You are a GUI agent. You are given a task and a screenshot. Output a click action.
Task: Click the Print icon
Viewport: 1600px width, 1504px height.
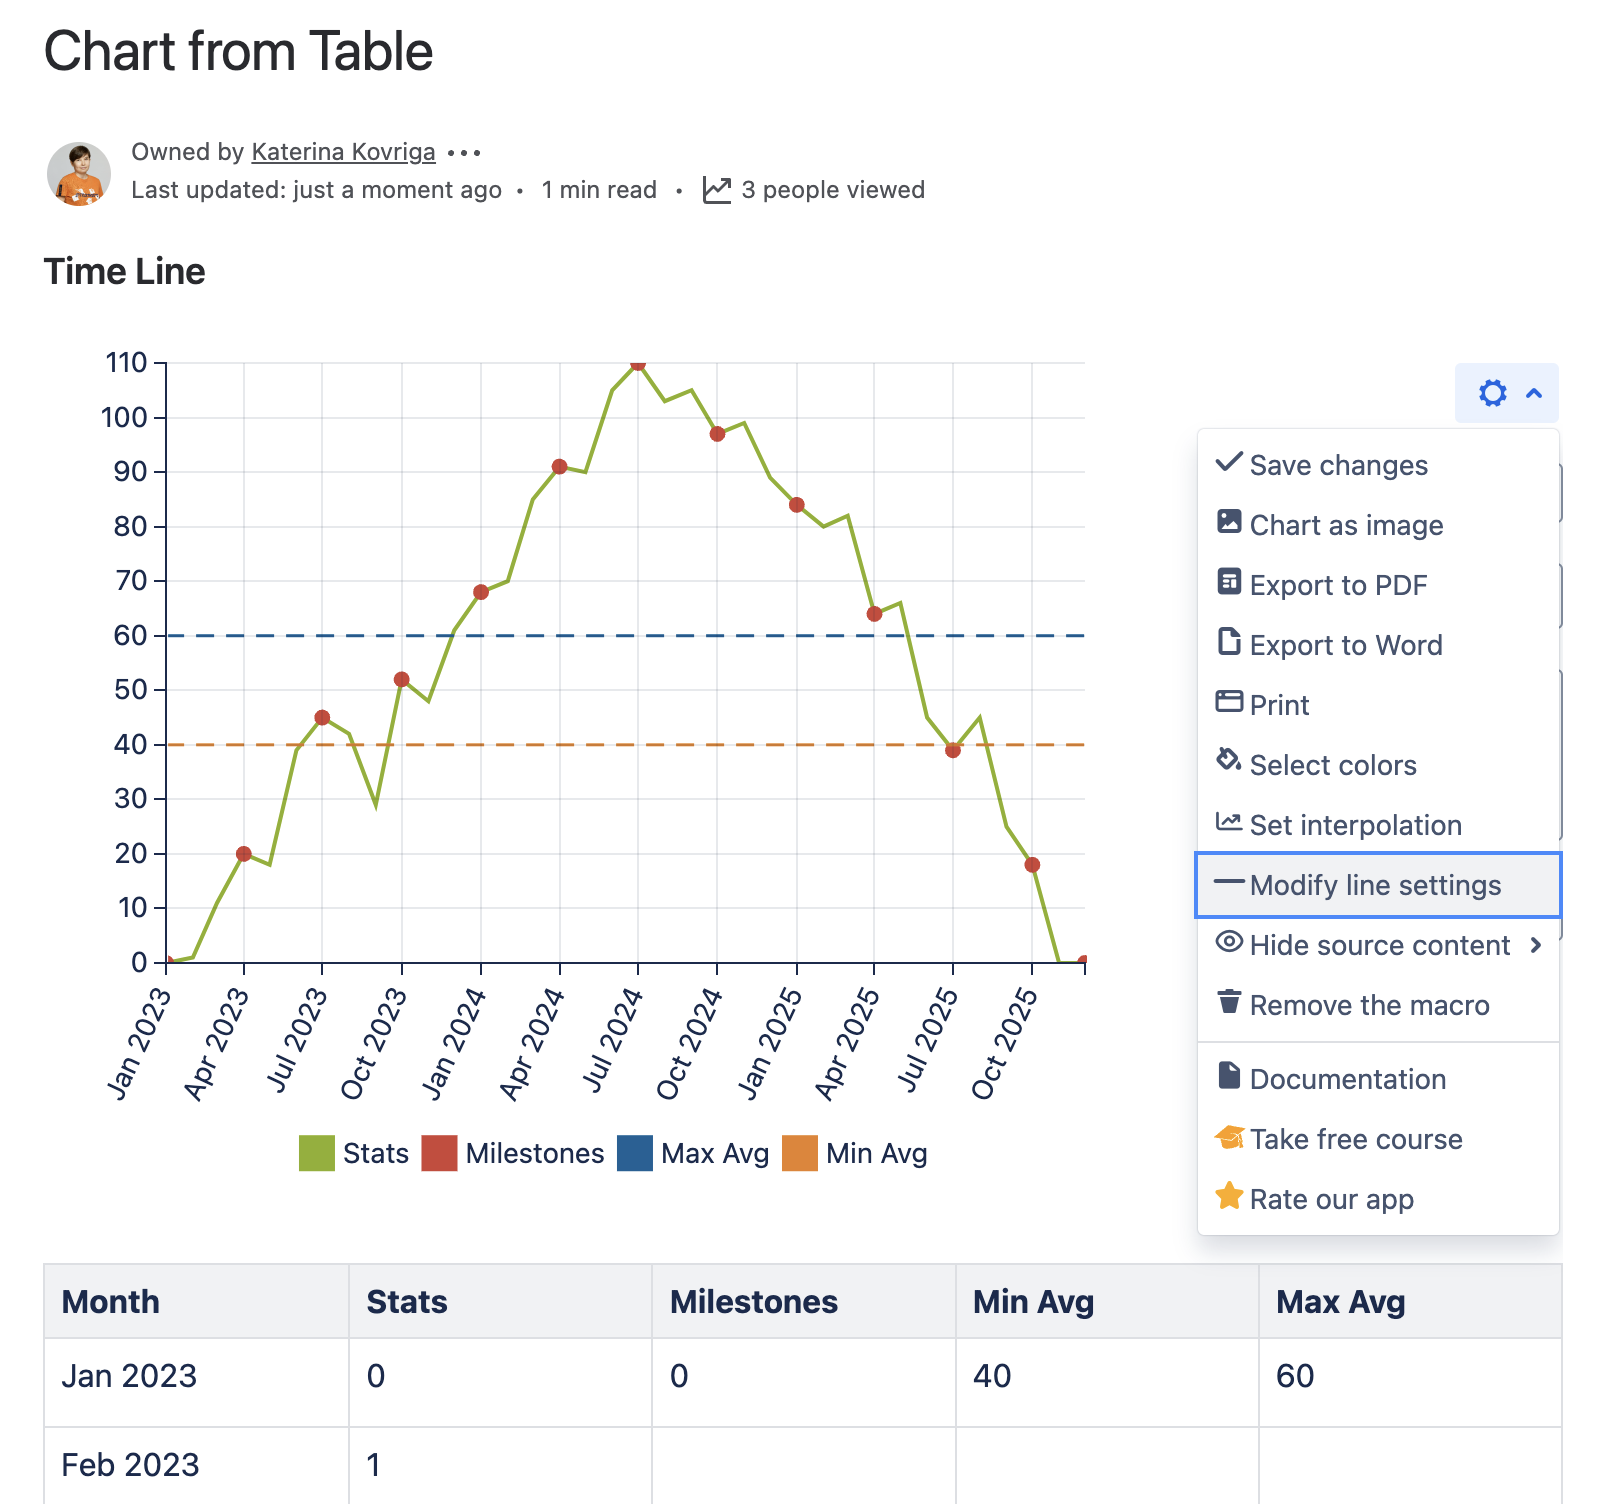point(1229,702)
